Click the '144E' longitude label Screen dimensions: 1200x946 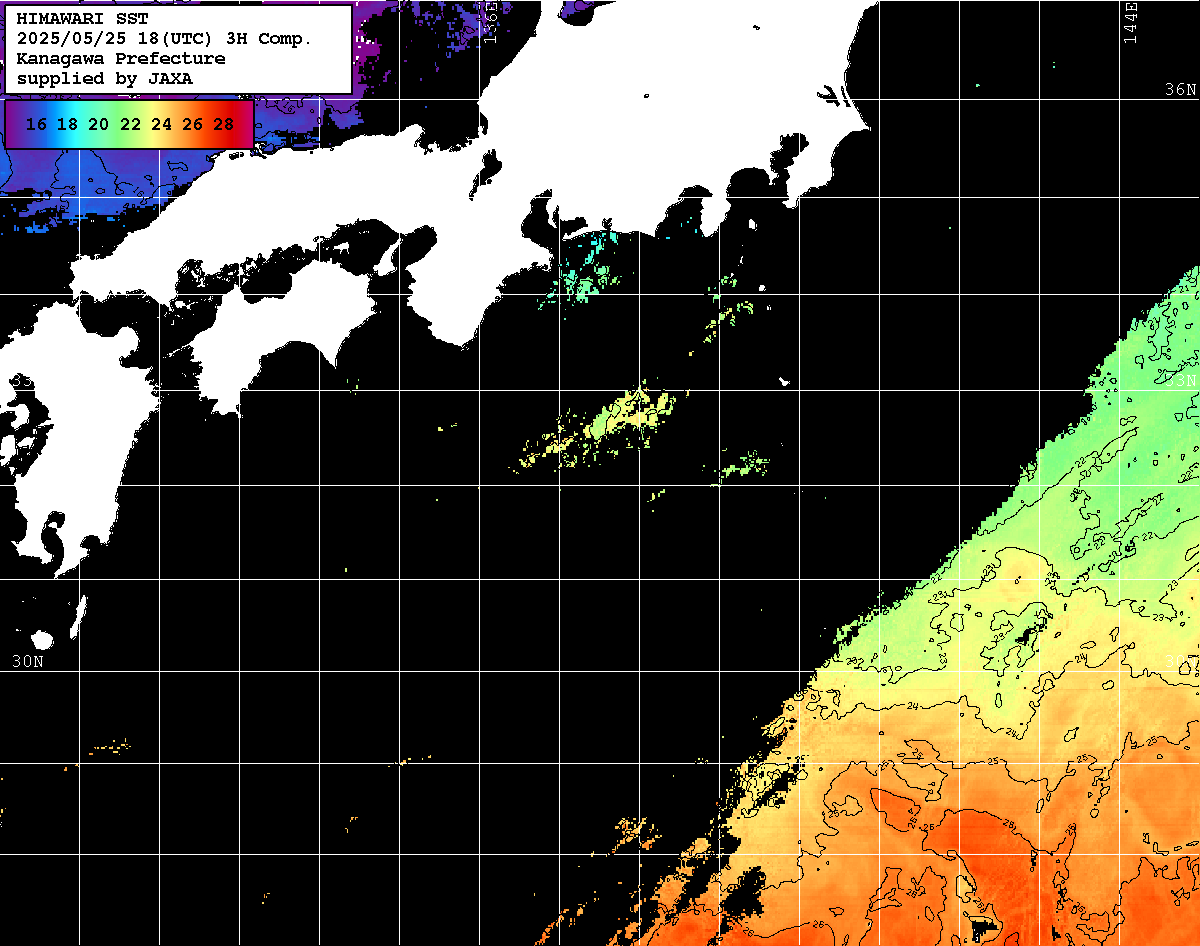1131,22
